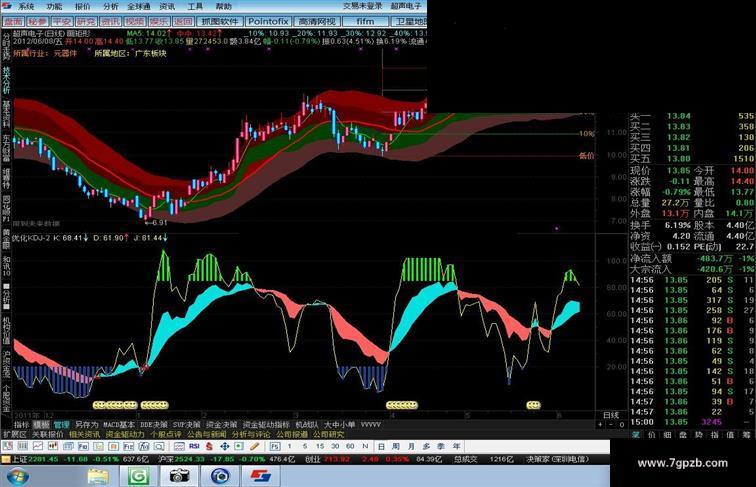Select the 技术分析 side tab
The width and height of the screenshot is (756, 487).
pyautogui.click(x=6, y=80)
